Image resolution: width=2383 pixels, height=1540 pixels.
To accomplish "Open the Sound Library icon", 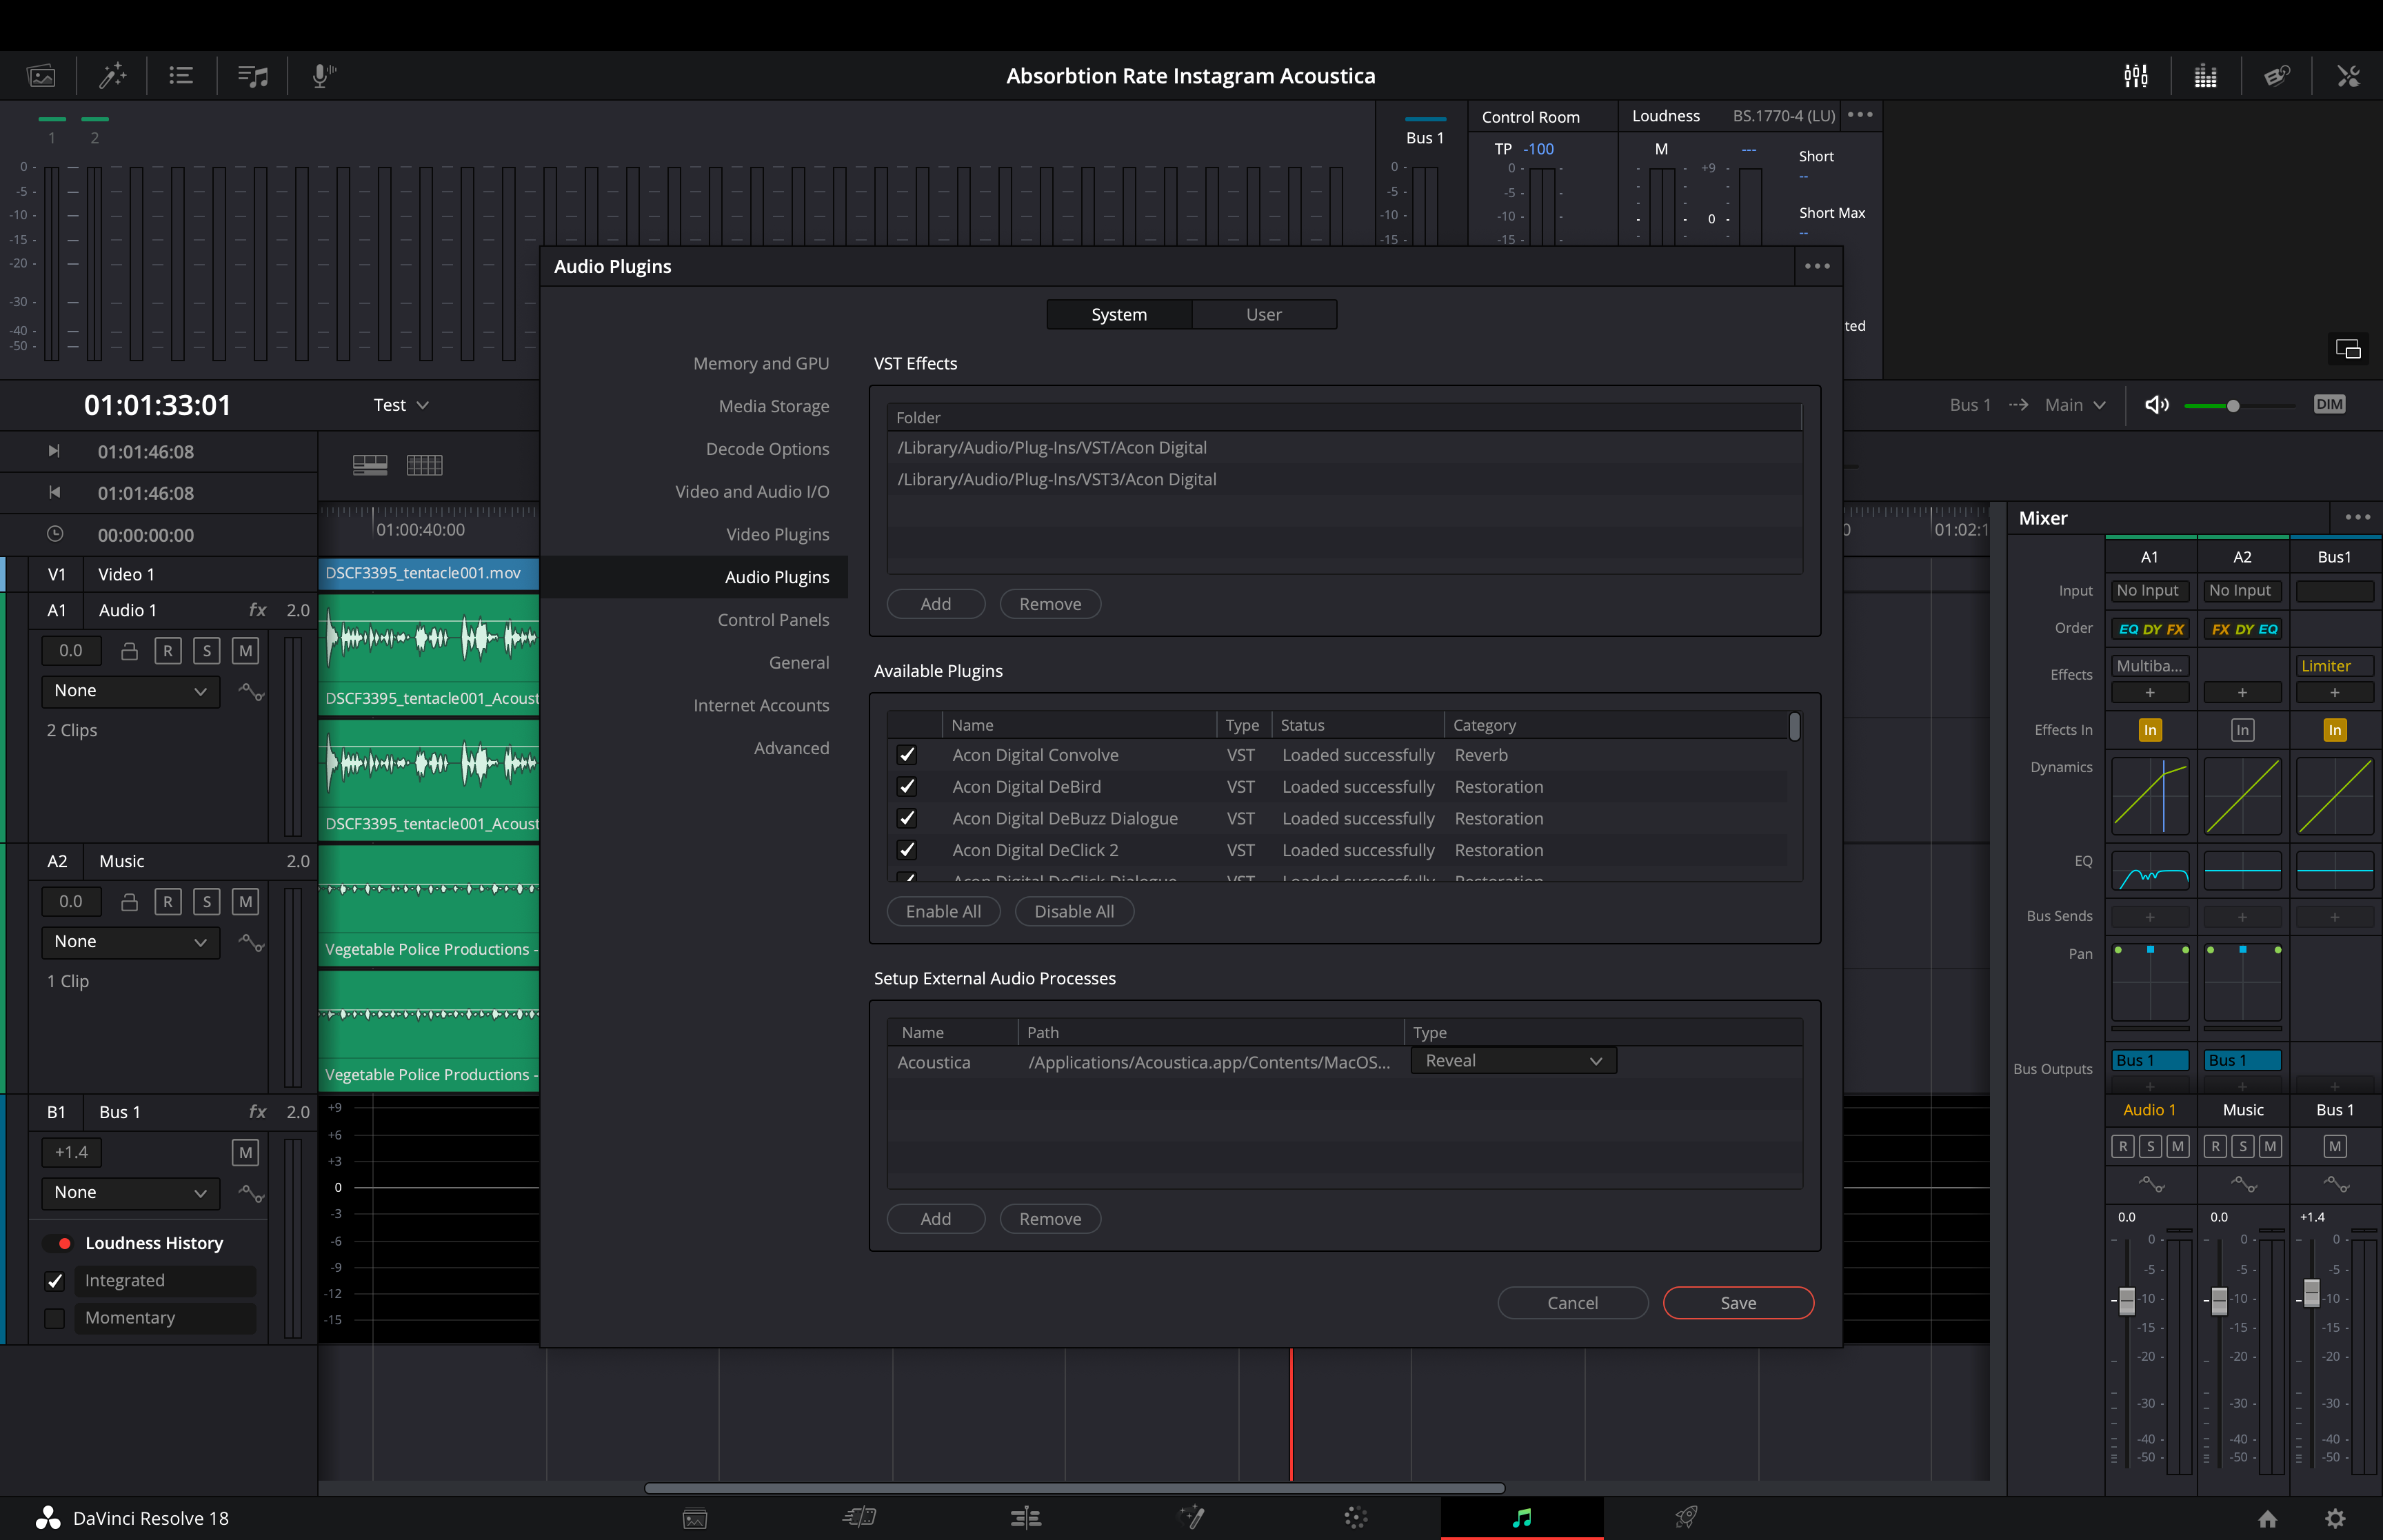I will 252,76.
